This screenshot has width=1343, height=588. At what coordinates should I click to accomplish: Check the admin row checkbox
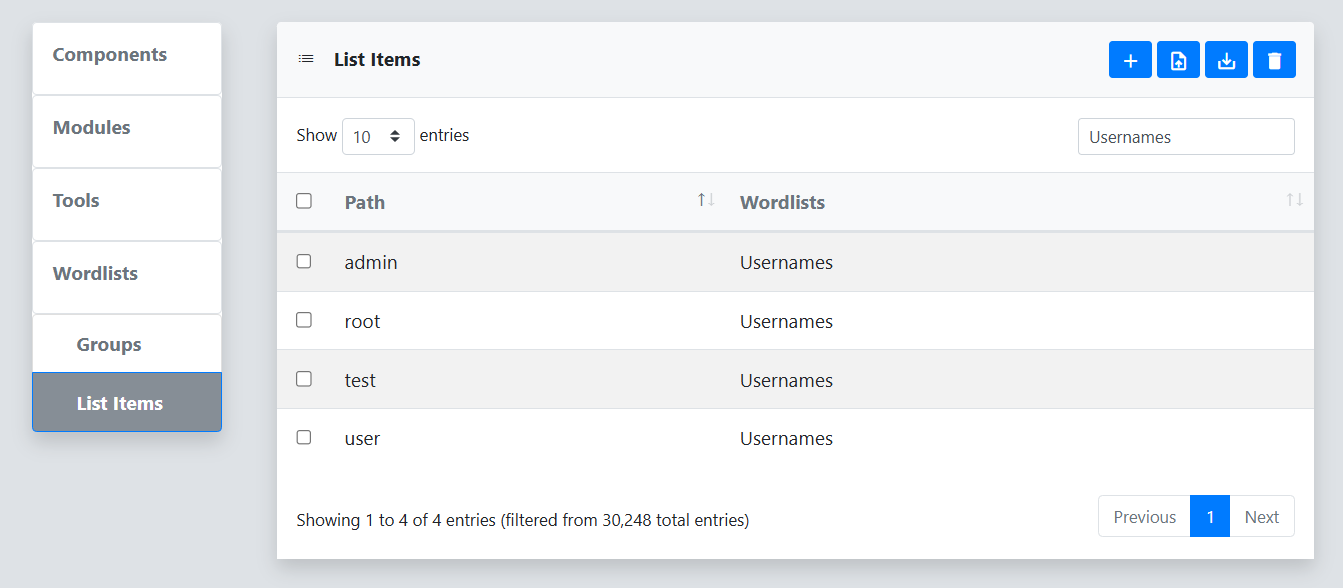pos(304,261)
